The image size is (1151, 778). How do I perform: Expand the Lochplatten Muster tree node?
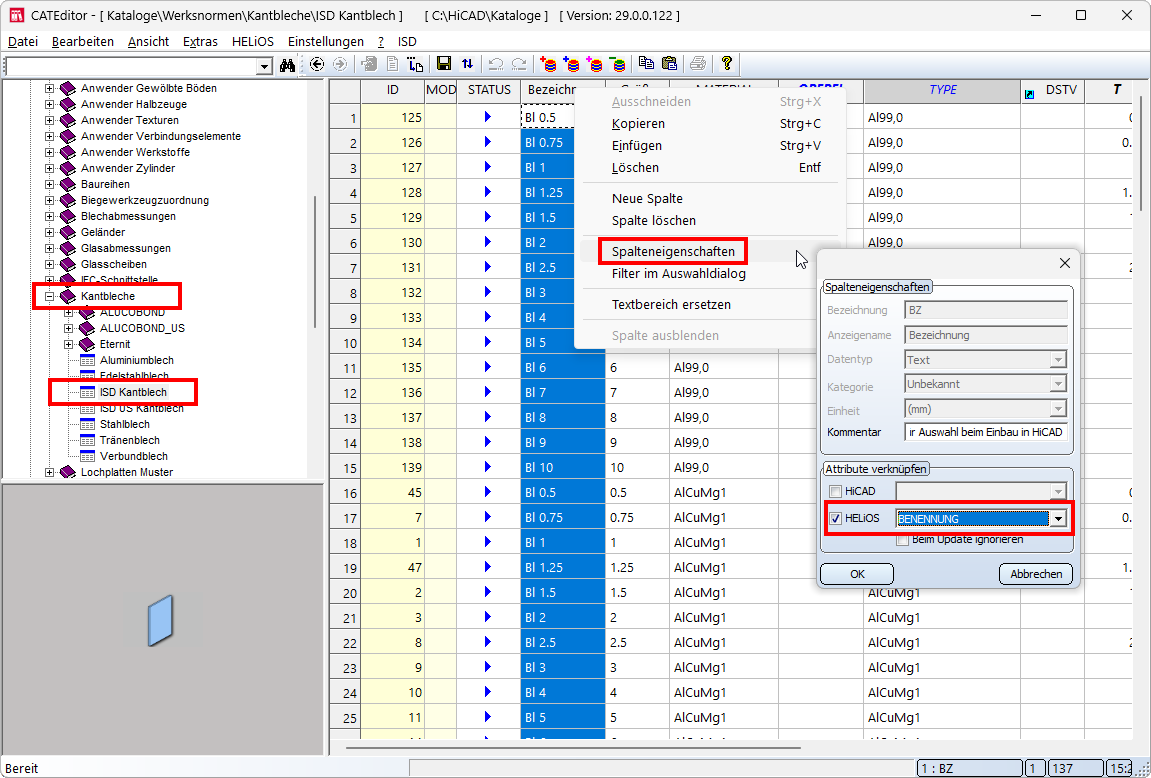(50, 472)
